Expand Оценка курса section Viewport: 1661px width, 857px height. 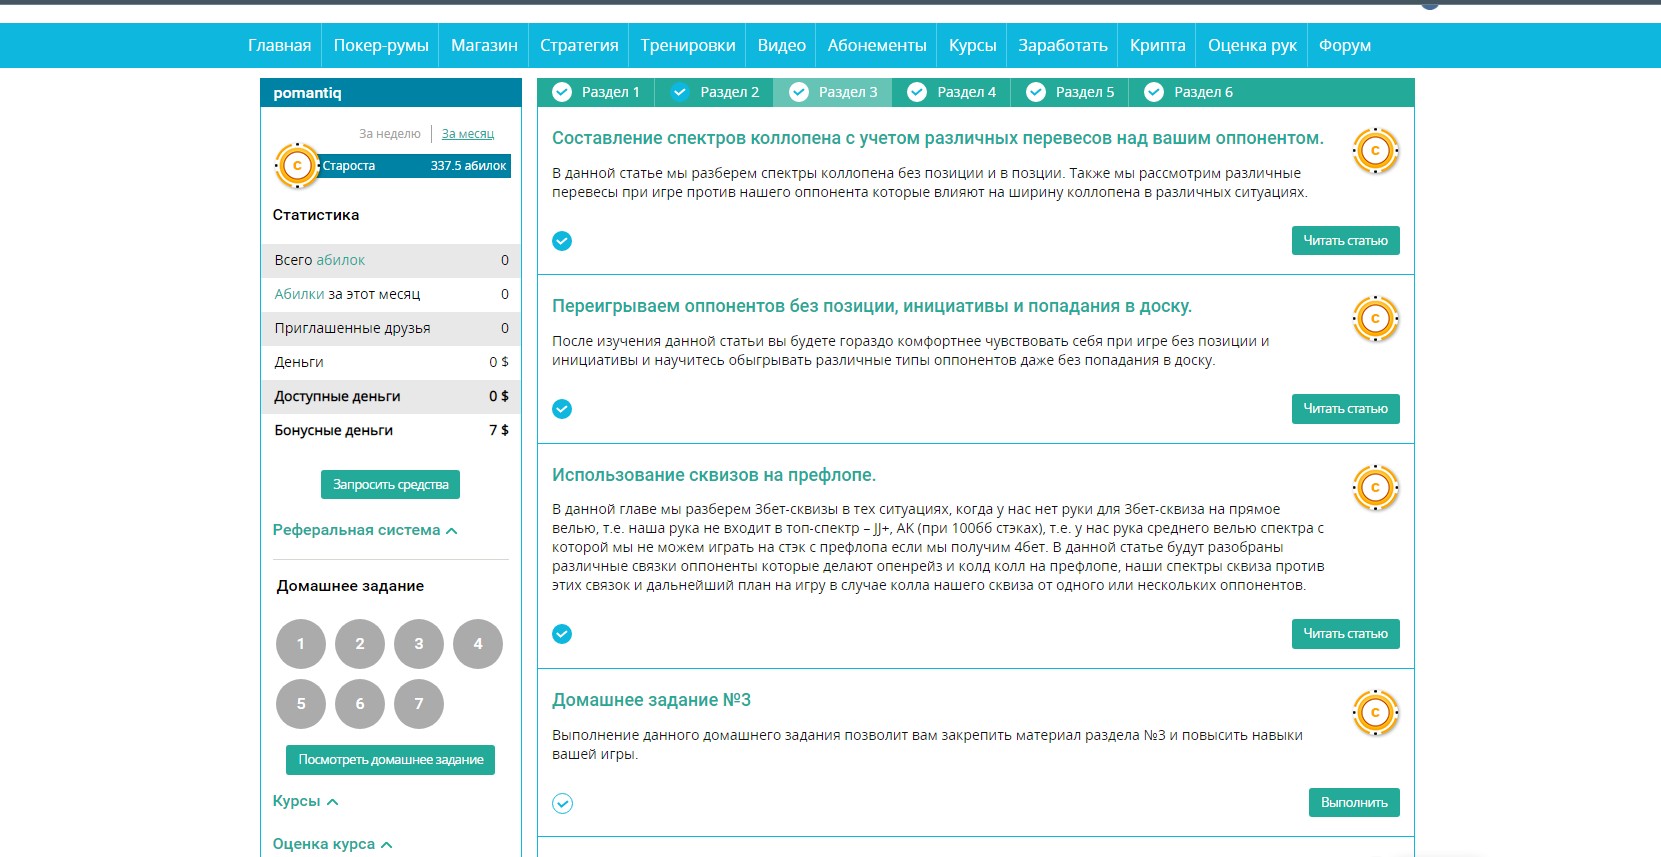[332, 844]
